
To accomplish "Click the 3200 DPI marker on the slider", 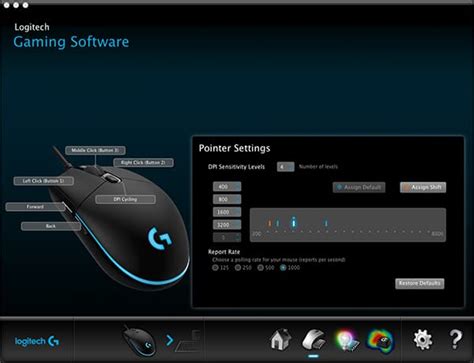I will tap(326, 223).
